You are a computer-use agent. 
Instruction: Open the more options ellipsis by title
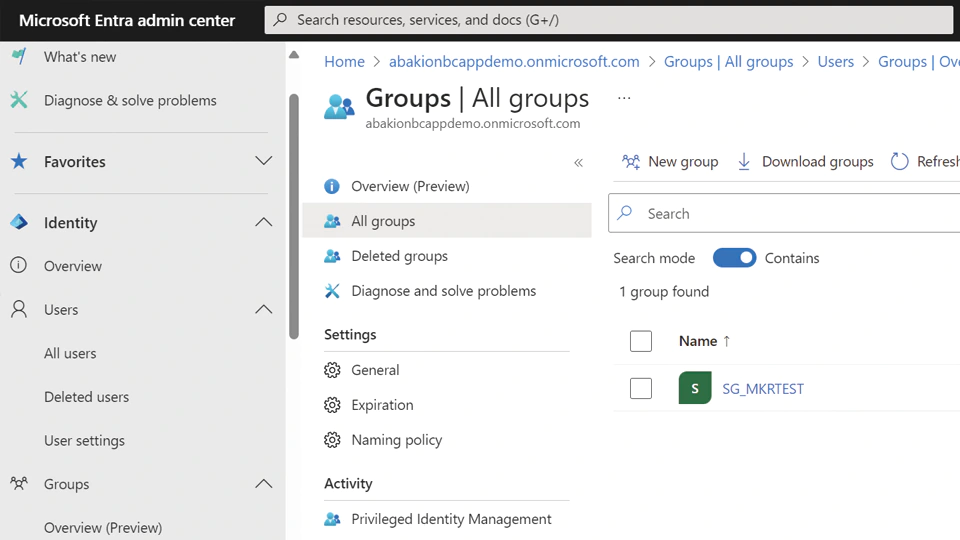pyautogui.click(x=624, y=98)
